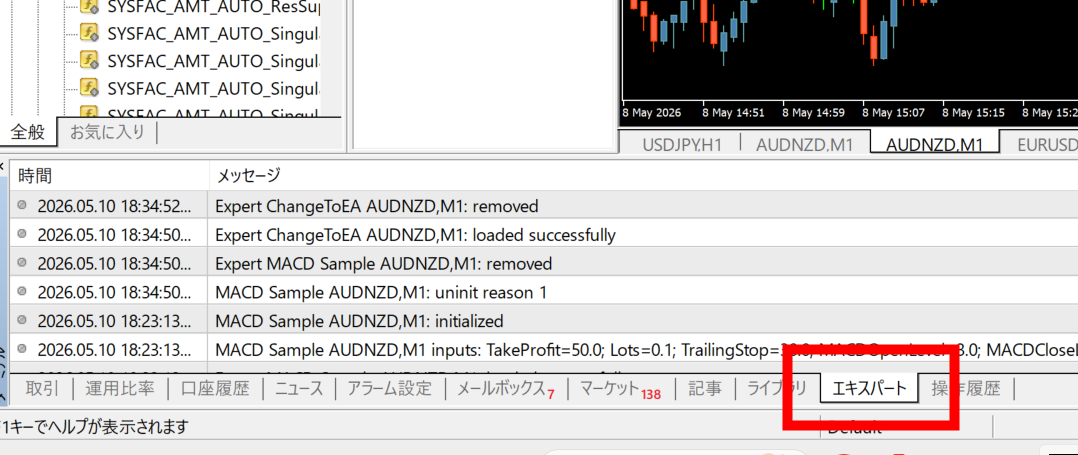1078x455 pixels.
Task: Click the active AUDNZD,M1 chart tab
Action: [934, 144]
